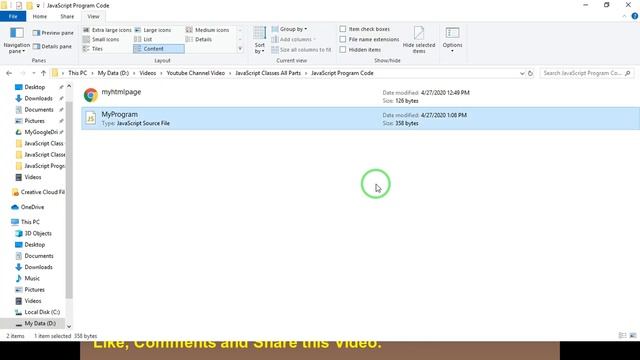Image resolution: width=640 pixels, height=360 pixels.
Task: Click JavaScript Classes All Parts breadcrumb
Action: tap(268, 73)
